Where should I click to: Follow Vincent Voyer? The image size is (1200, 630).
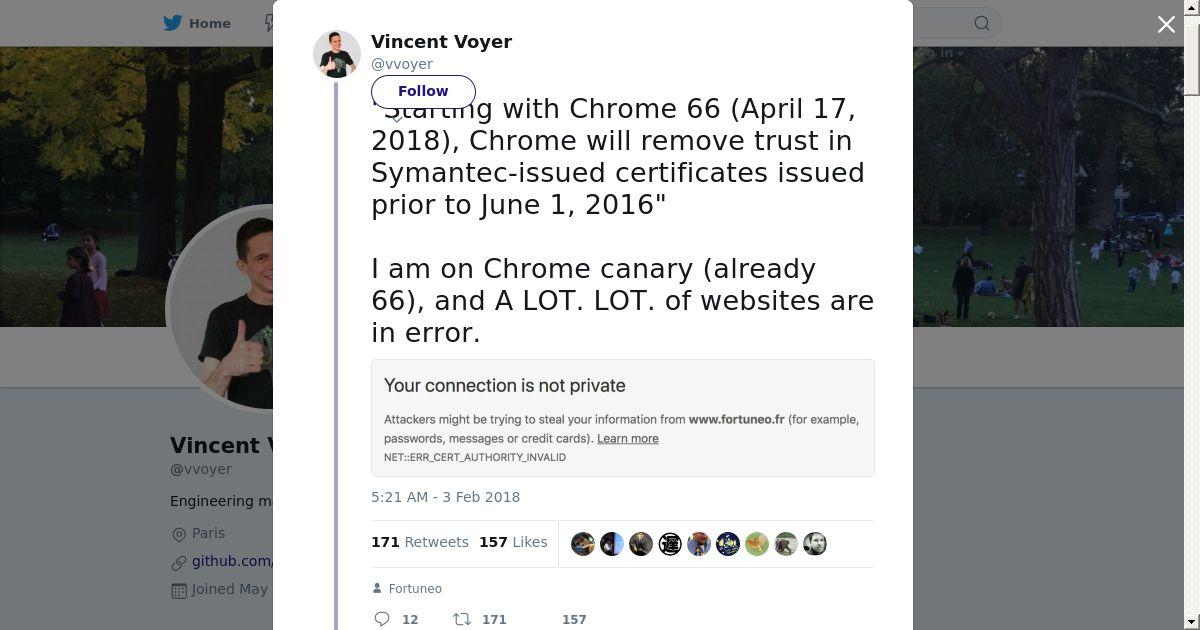pos(423,91)
